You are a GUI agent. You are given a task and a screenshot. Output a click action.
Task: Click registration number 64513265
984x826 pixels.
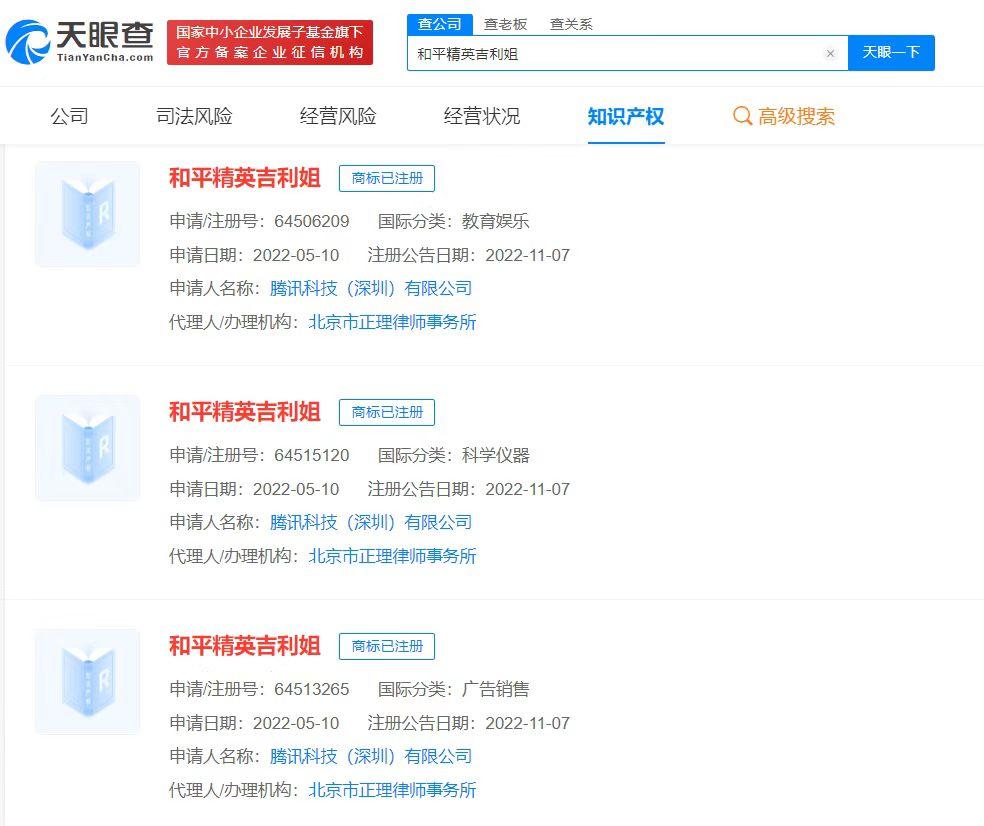coord(312,689)
